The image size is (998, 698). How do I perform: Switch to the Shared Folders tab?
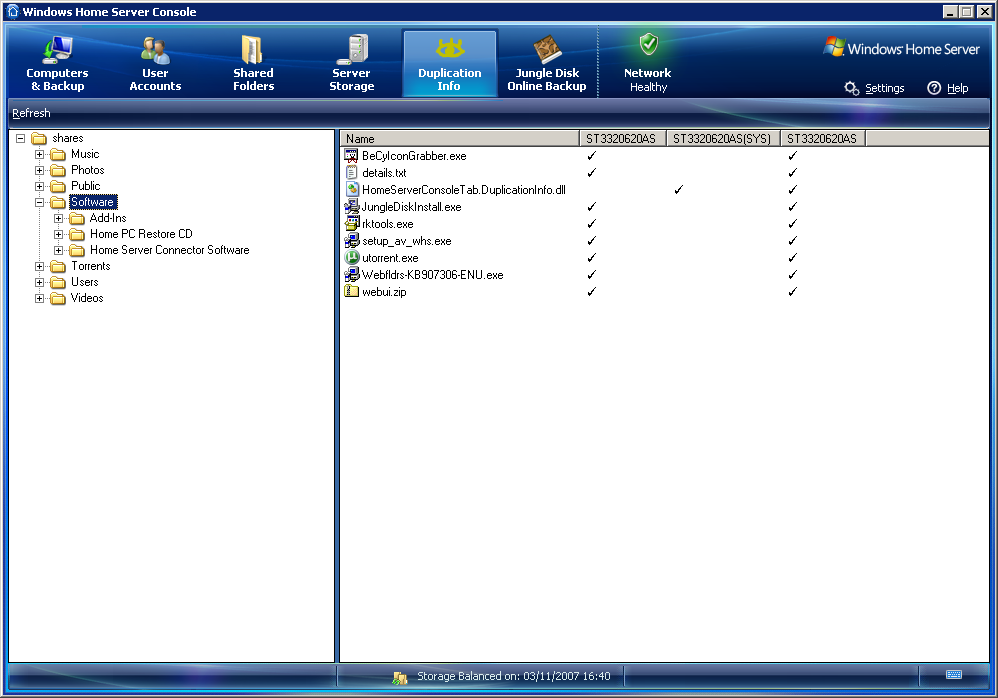[x=253, y=64]
